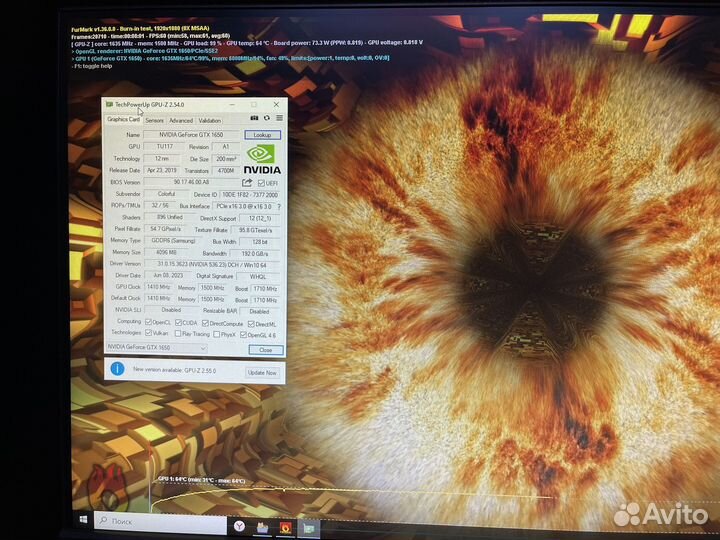Click the BIOS export share icon
Viewport: 720px width, 540px height.
point(247,183)
